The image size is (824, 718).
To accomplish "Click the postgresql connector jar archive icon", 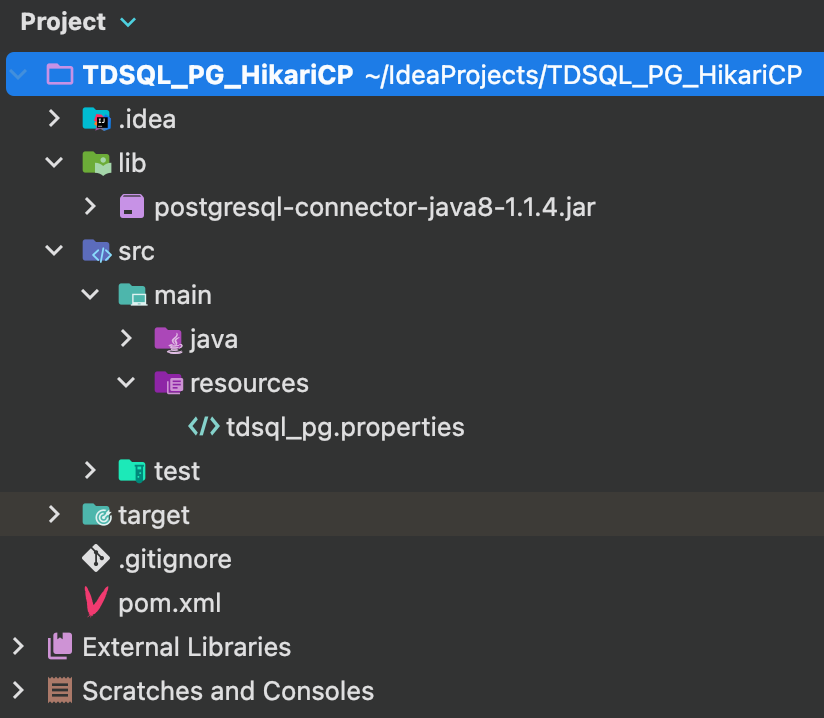I will (x=132, y=207).
